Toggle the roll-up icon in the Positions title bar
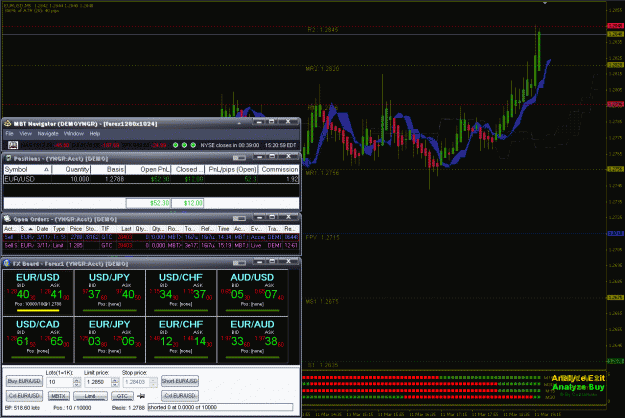Image resolution: width=625 pixels, height=418 pixels. [x=239, y=159]
